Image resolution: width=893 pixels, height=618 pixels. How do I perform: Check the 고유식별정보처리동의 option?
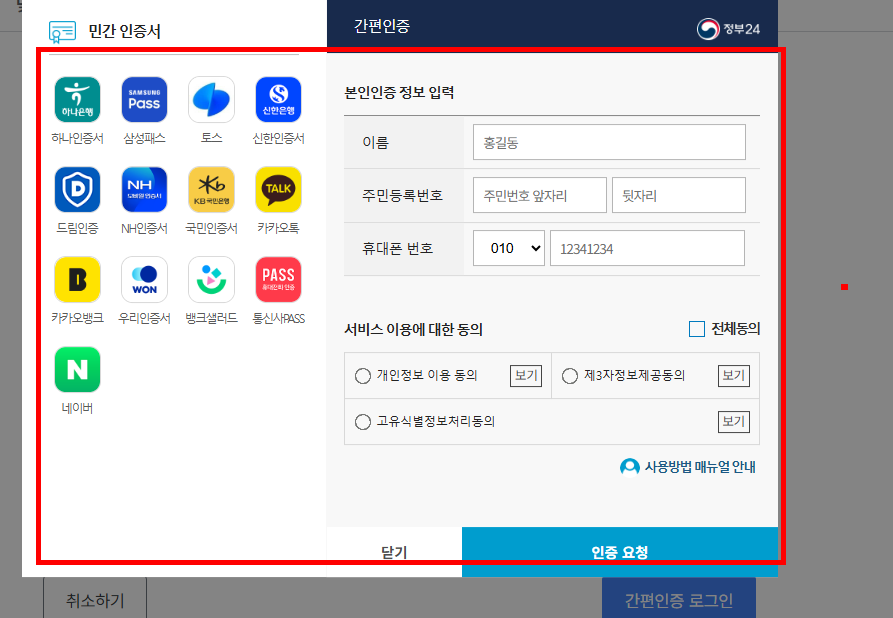click(x=361, y=422)
